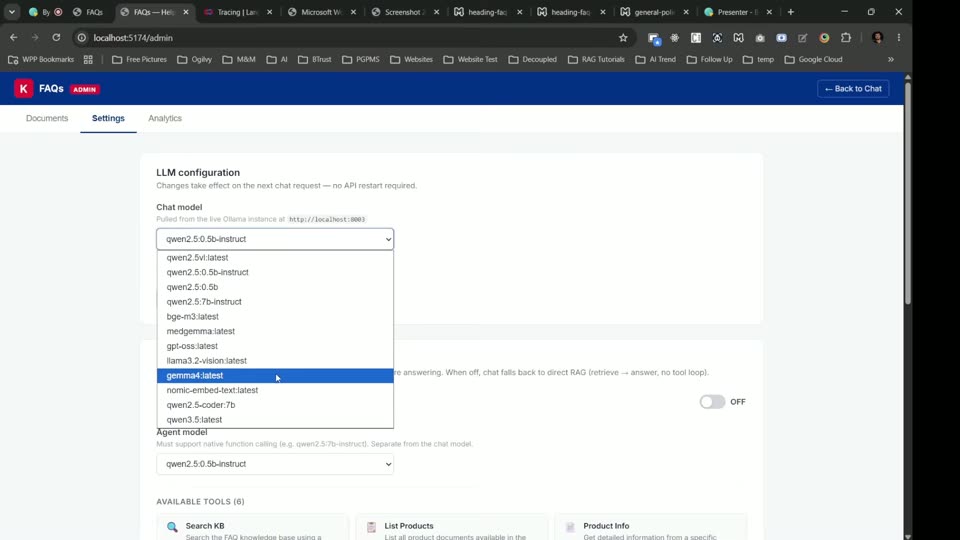This screenshot has height=540, width=960.
Task: Switch to Microsoft browser tab
Action: pos(321,12)
